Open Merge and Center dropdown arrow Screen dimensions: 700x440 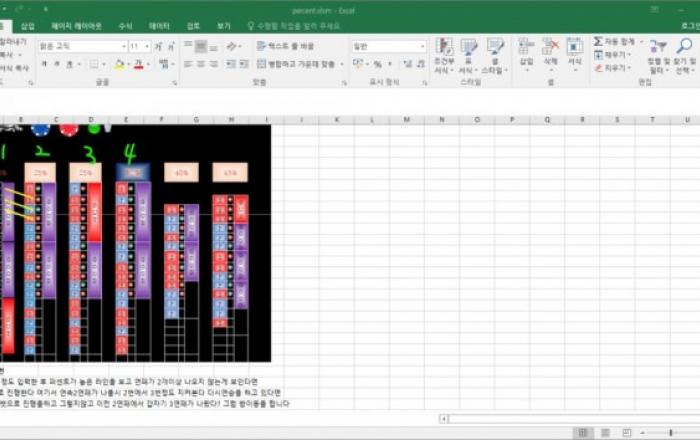point(342,65)
